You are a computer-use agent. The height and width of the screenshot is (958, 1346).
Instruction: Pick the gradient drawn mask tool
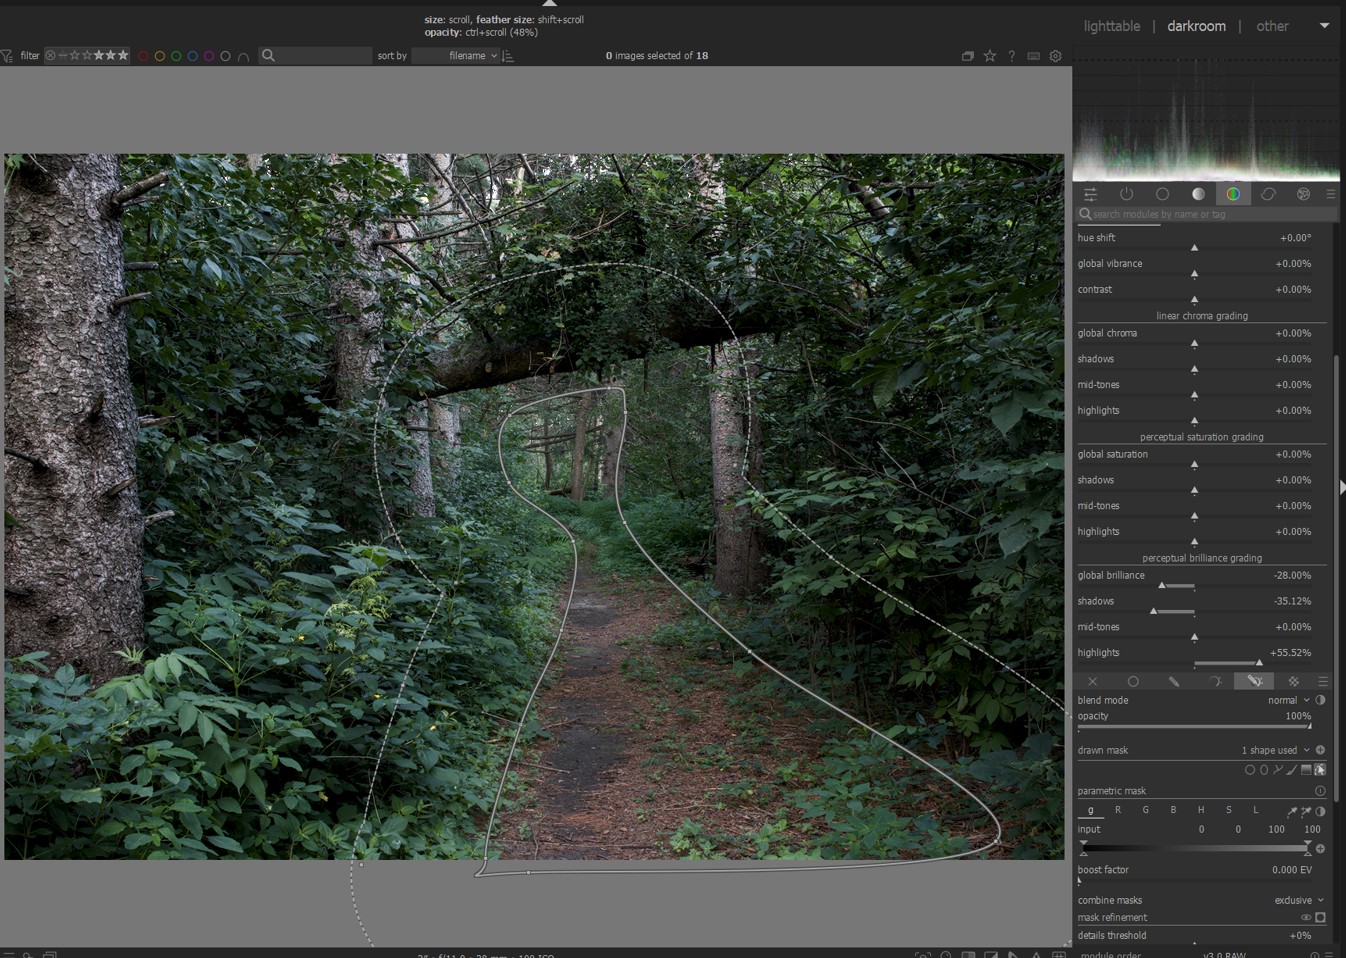click(1306, 770)
